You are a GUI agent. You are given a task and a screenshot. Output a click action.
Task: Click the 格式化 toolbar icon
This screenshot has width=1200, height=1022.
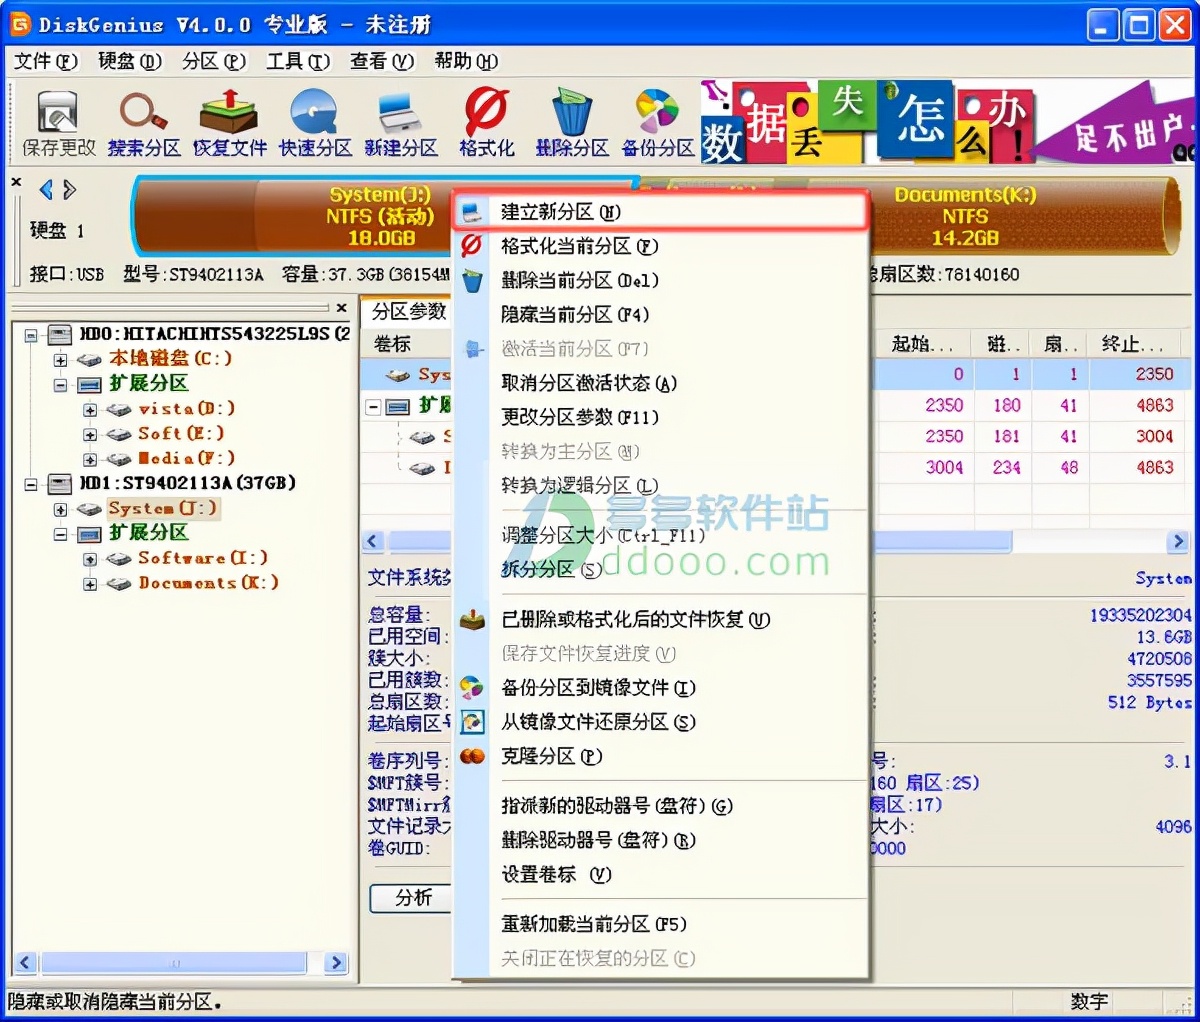[x=486, y=120]
